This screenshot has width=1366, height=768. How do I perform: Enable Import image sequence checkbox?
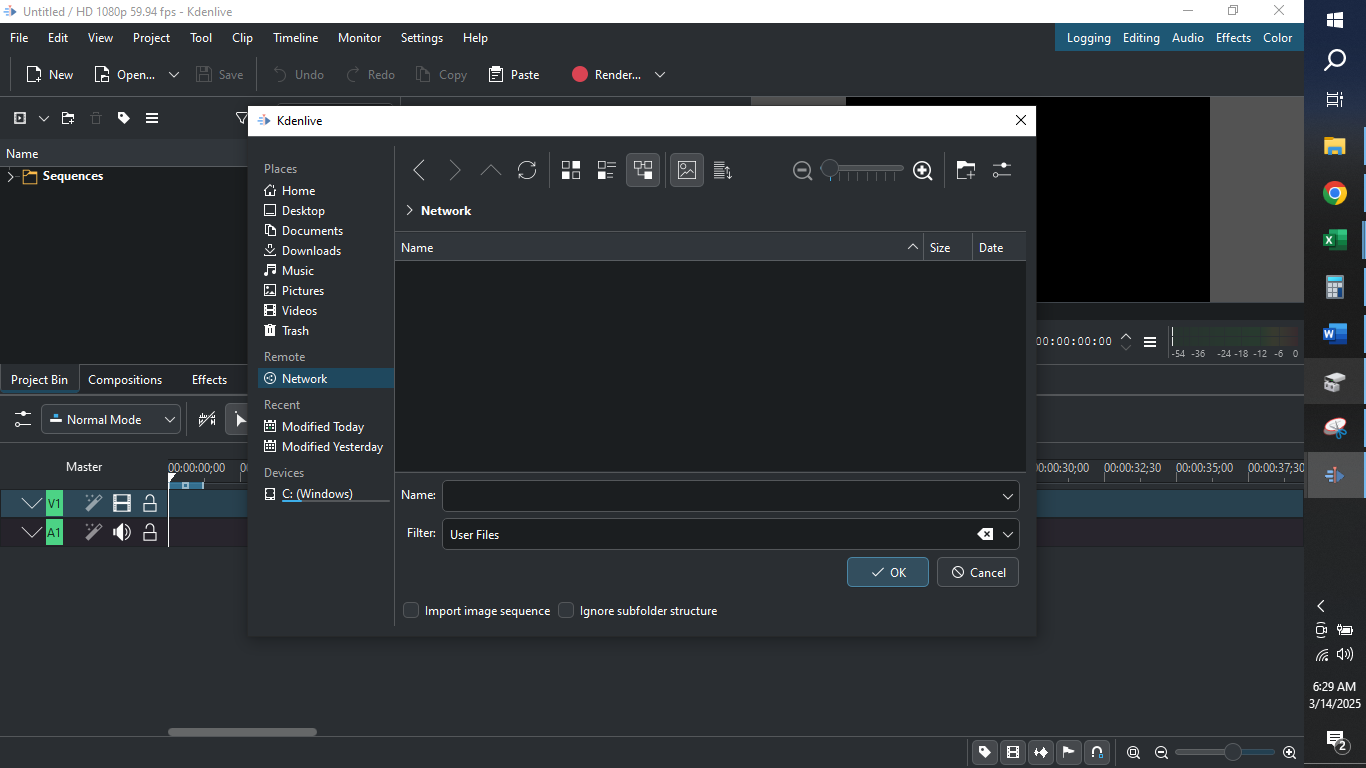tap(411, 611)
